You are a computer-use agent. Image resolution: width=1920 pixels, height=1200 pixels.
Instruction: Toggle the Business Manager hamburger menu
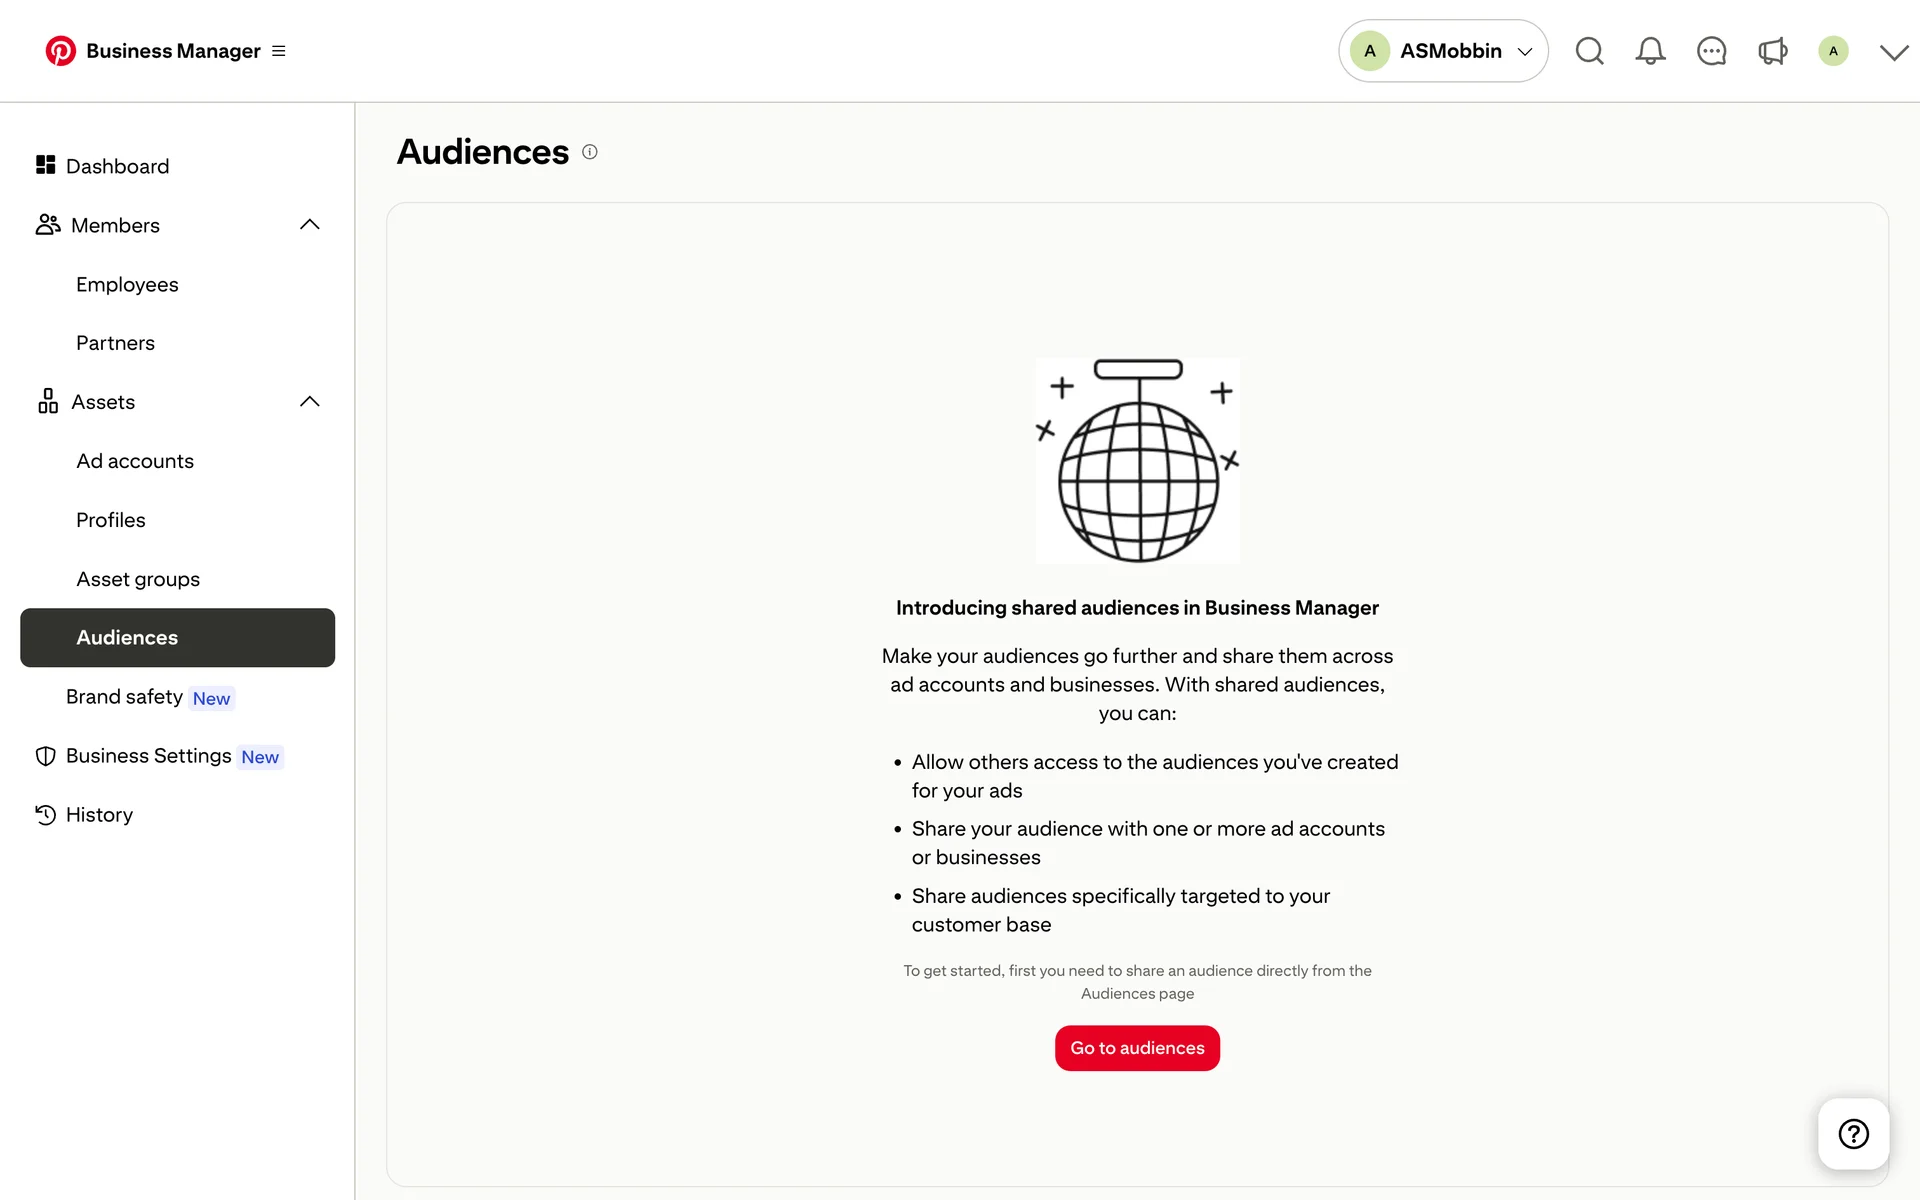click(279, 51)
